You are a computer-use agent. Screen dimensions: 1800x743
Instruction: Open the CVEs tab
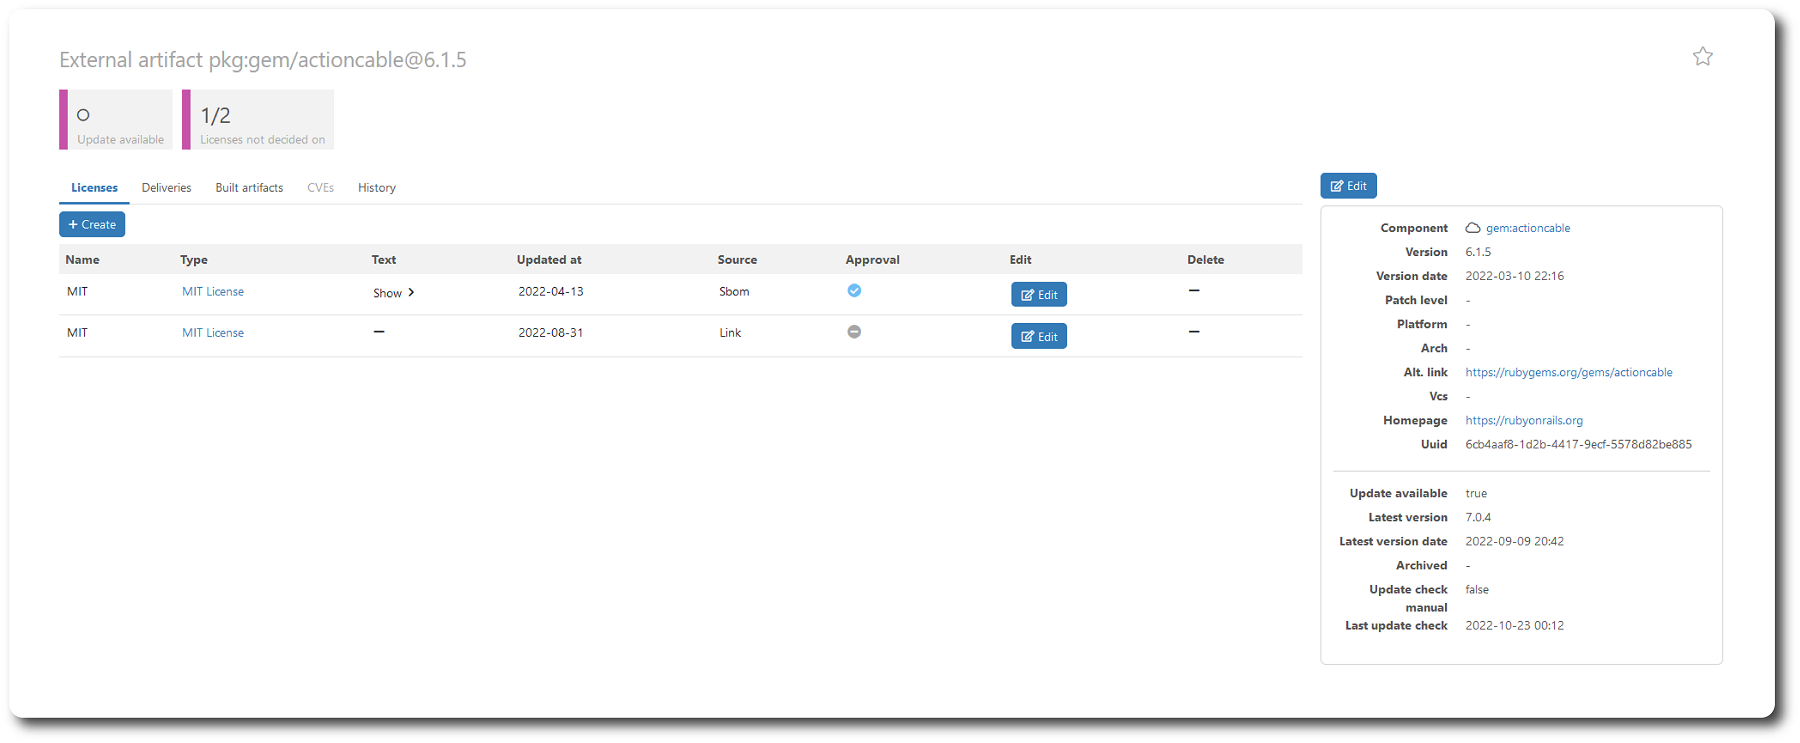pyautogui.click(x=320, y=188)
